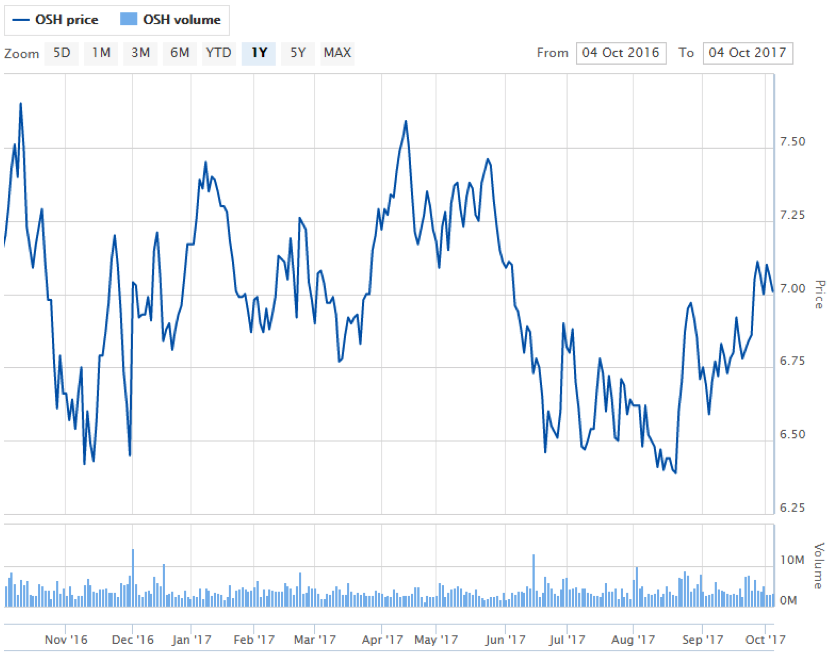Click the To date field 04 Oct 2017
Image resolution: width=829 pixels, height=654 pixels.
(748, 53)
